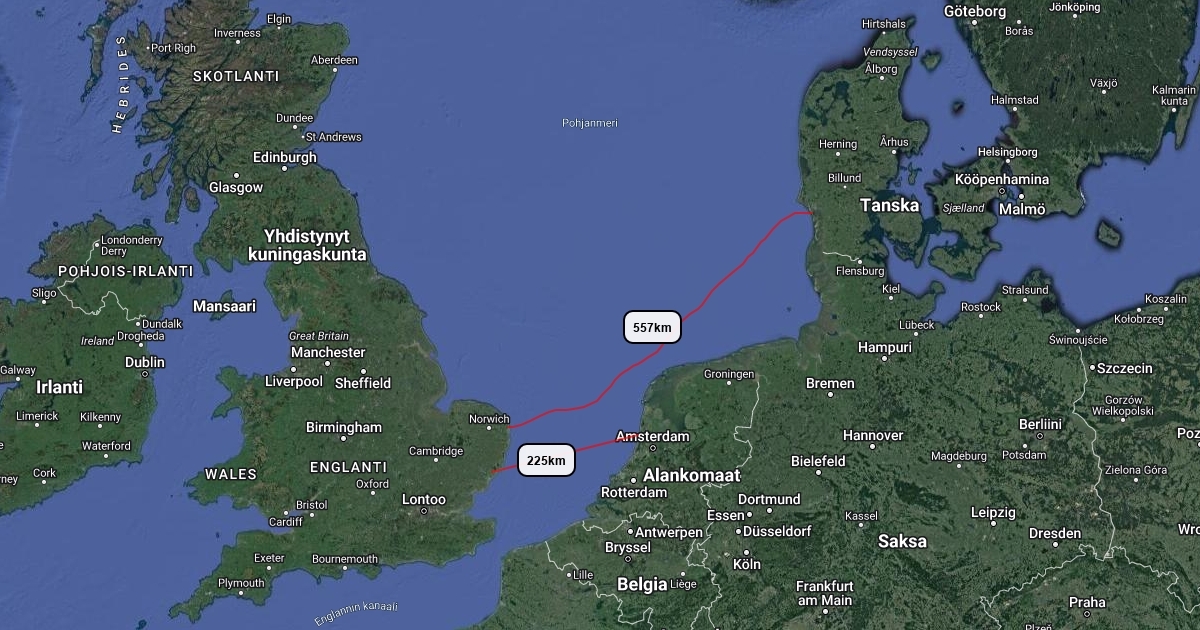Select the Belgia country label
Viewport: 1200px width, 630px height.
[x=641, y=584]
